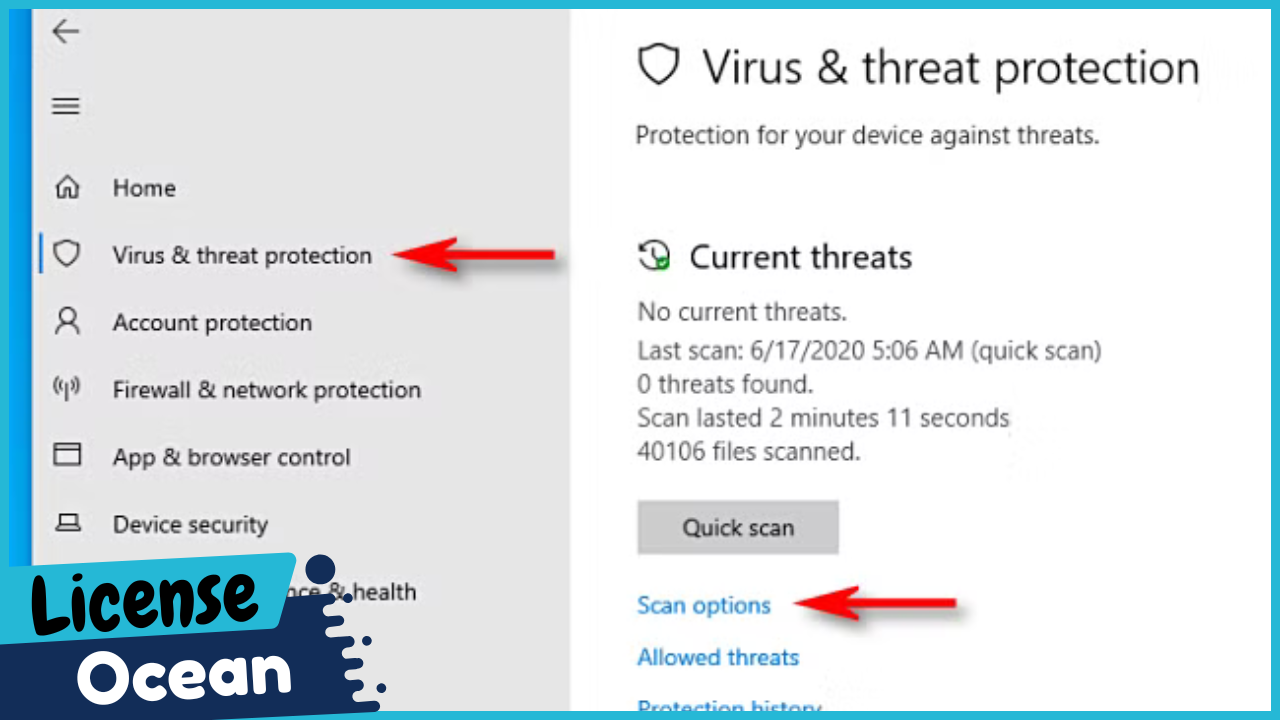Open App & browser control page
This screenshot has height=720, width=1280.
[x=231, y=457]
